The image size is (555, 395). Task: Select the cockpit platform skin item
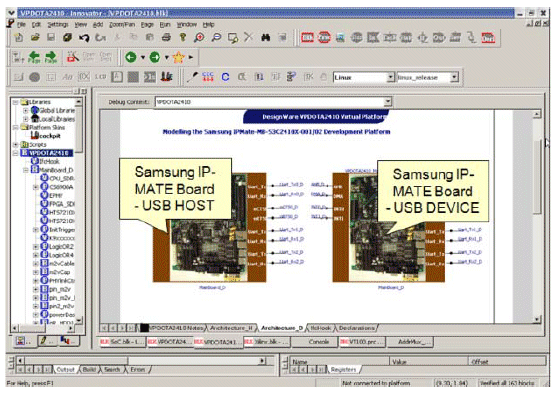tap(46, 136)
